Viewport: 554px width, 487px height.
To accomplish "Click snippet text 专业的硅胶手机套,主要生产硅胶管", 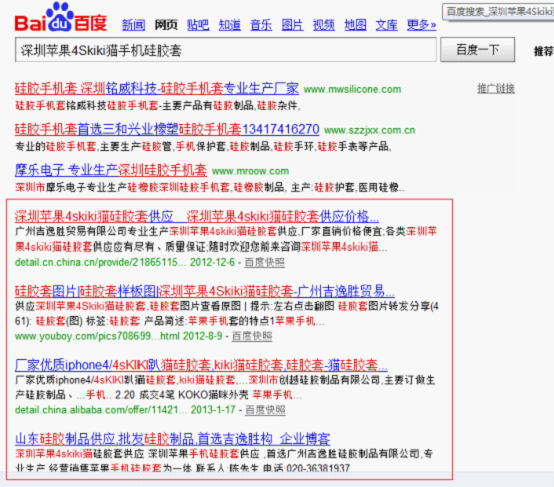I will [x=94, y=146].
